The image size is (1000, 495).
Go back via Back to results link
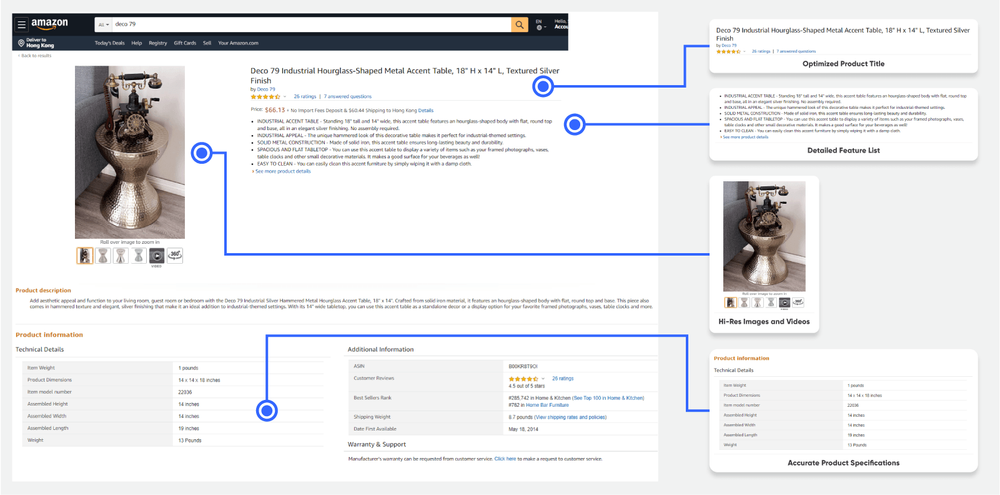click(35, 55)
